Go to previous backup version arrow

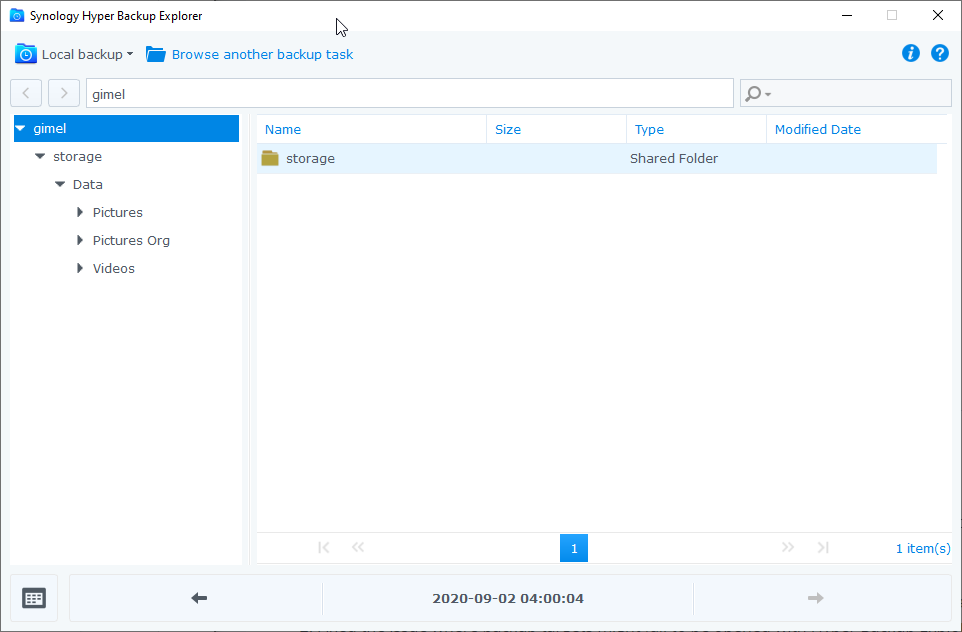click(x=198, y=598)
